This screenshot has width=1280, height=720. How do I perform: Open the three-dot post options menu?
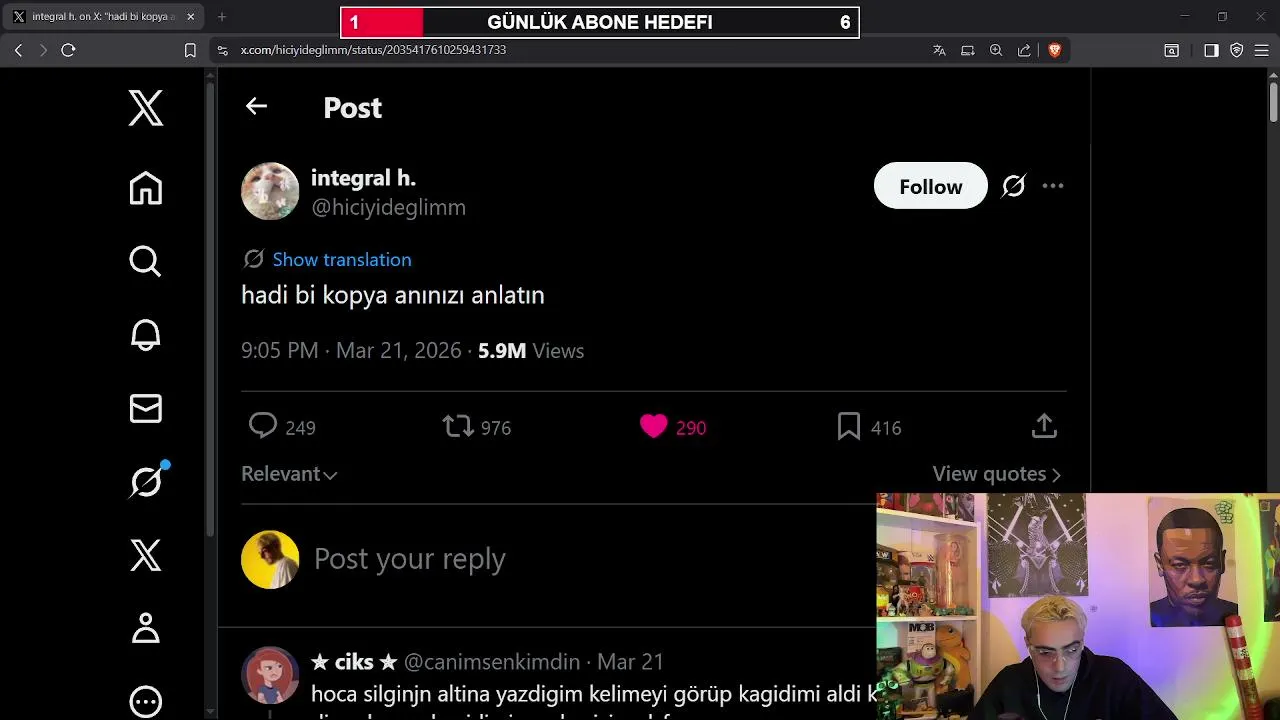click(1053, 186)
